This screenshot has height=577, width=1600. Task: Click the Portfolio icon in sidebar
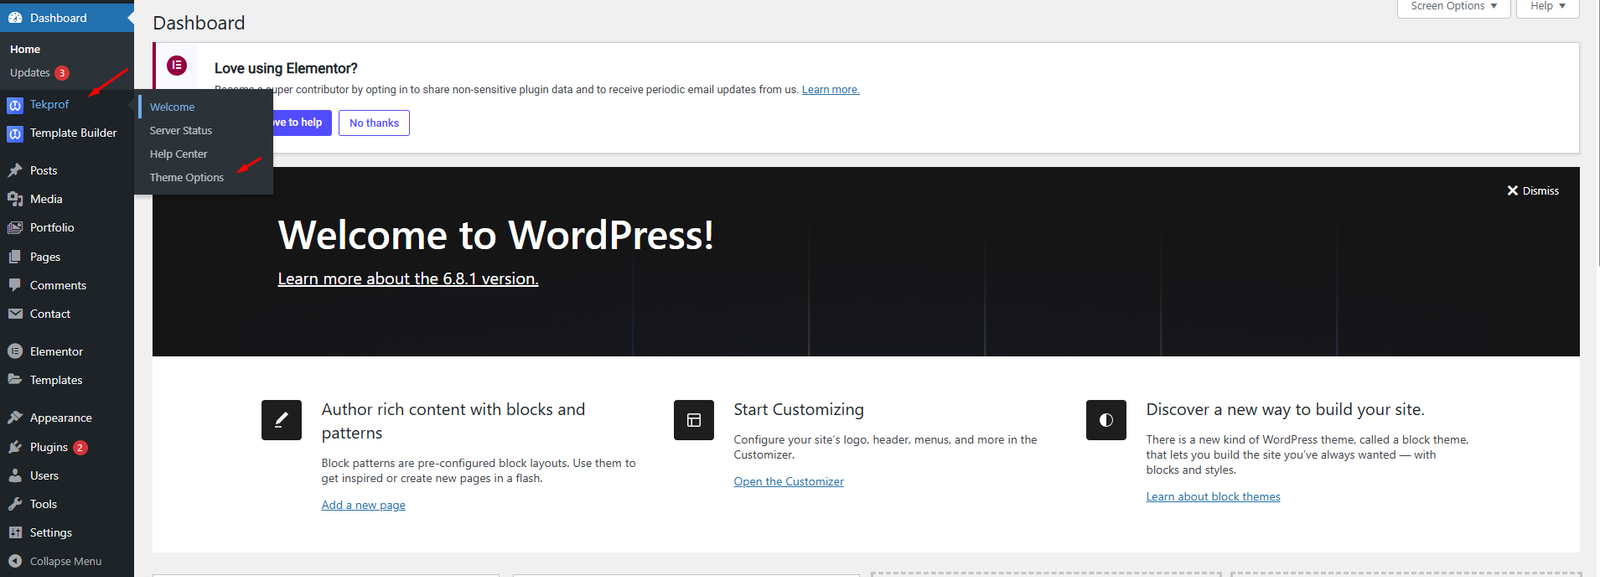tap(15, 228)
